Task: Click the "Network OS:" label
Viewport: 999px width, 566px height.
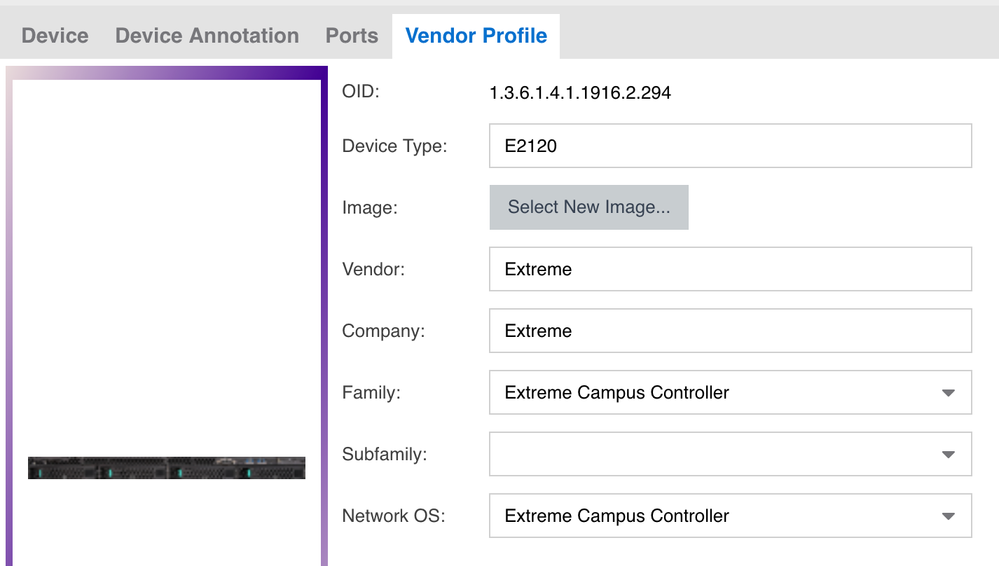Action: coord(393,517)
